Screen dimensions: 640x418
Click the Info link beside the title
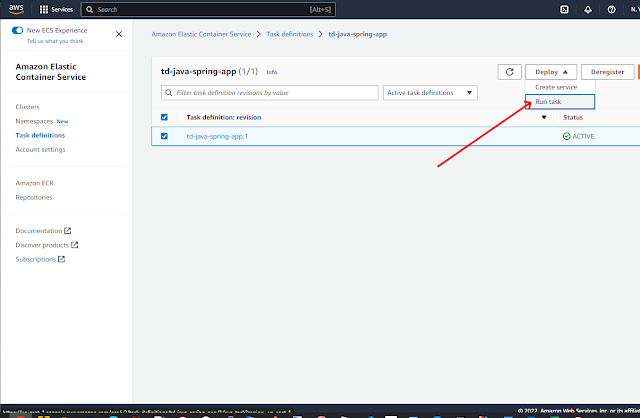pyautogui.click(x=272, y=72)
